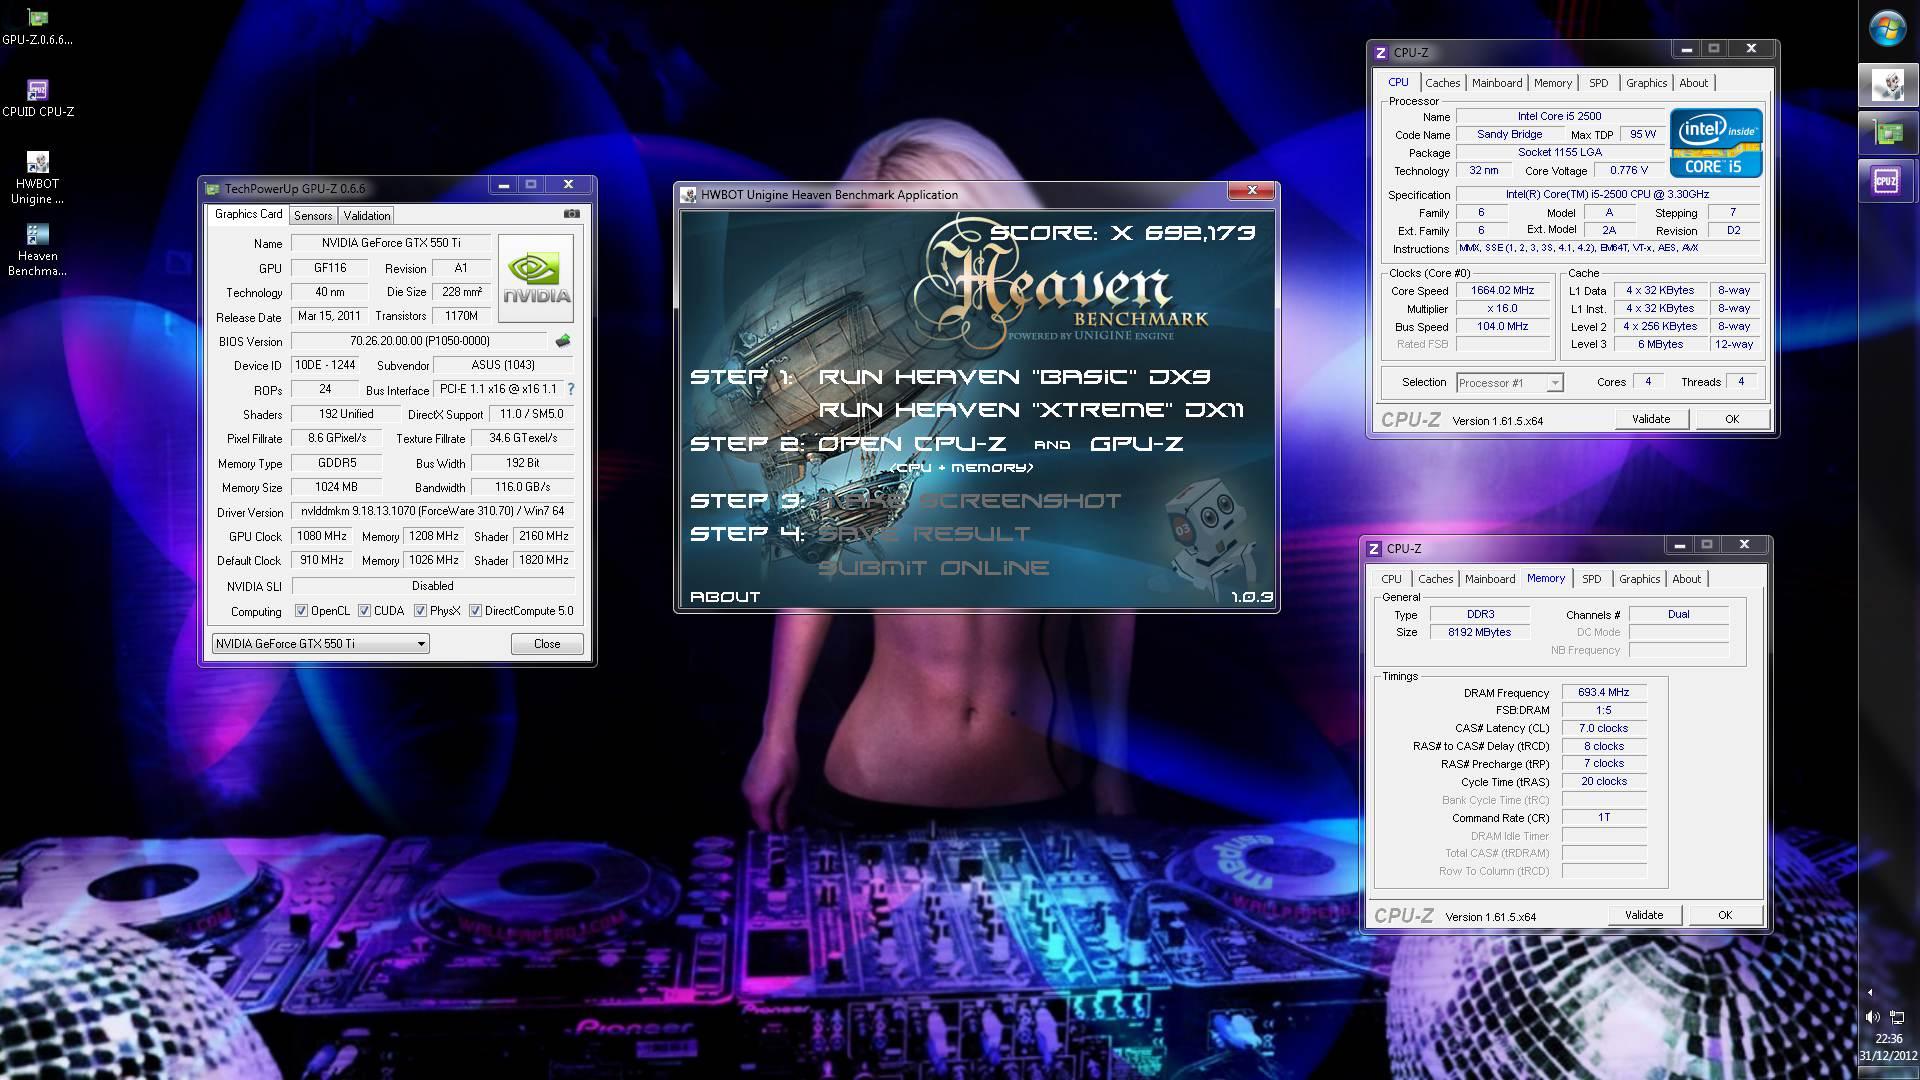Toggle the CUDA checkbox
The height and width of the screenshot is (1080, 1920).
[x=364, y=611]
